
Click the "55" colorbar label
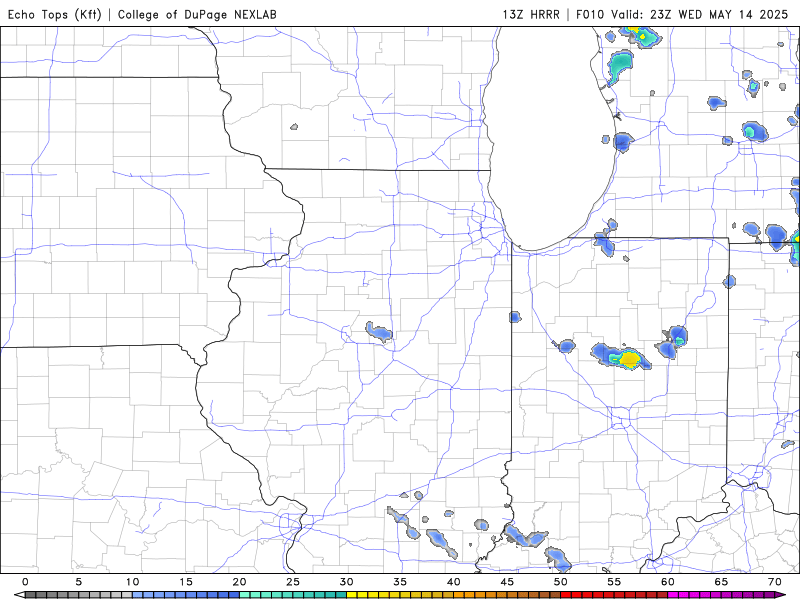[x=614, y=582]
